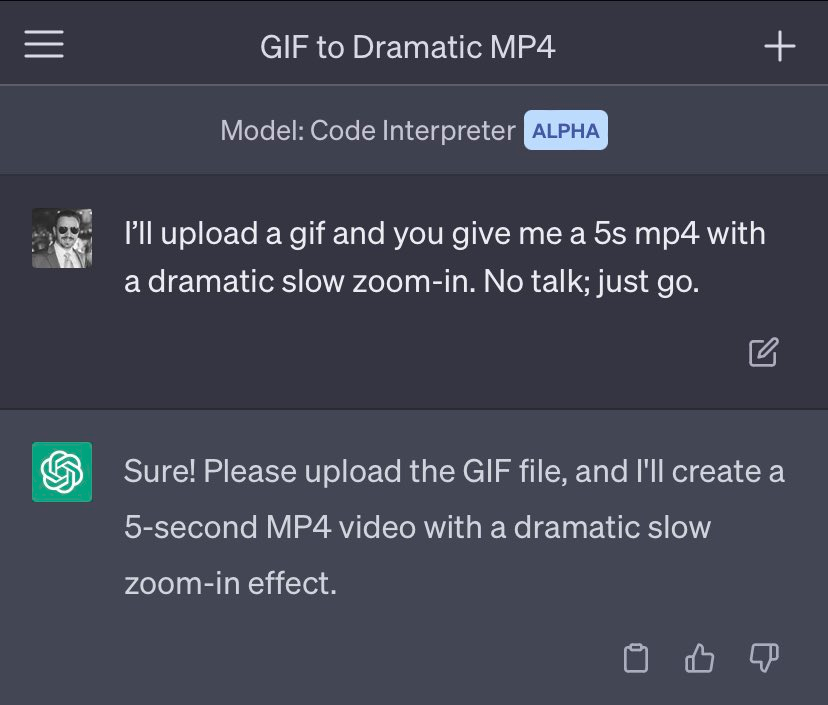Image resolution: width=828 pixels, height=705 pixels.
Task: Copy the assistant response to clipboard
Action: pos(636,658)
